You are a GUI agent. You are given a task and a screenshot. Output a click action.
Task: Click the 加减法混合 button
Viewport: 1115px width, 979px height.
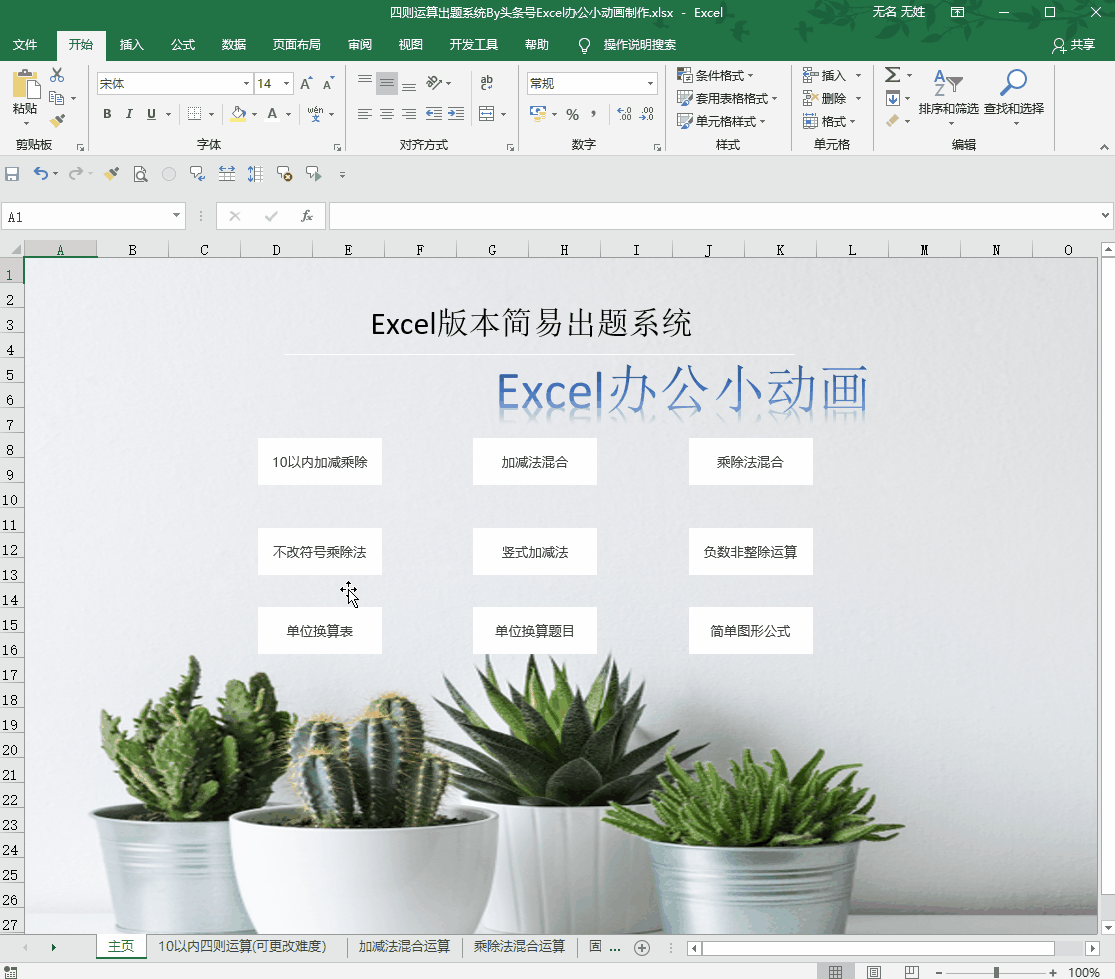pos(535,462)
